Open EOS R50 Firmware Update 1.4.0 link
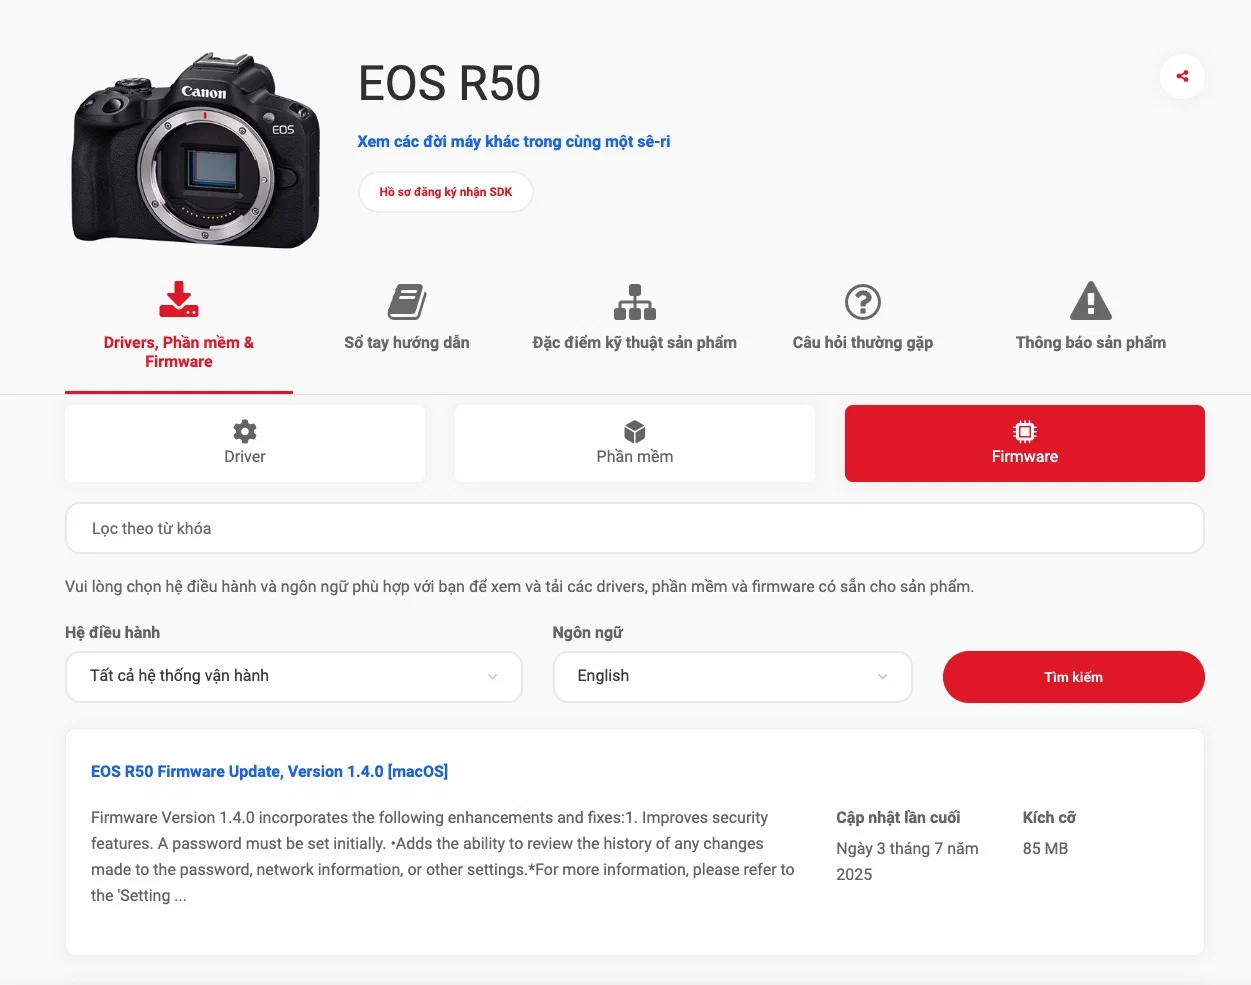Screen dimensions: 1251x985 (x=269, y=771)
